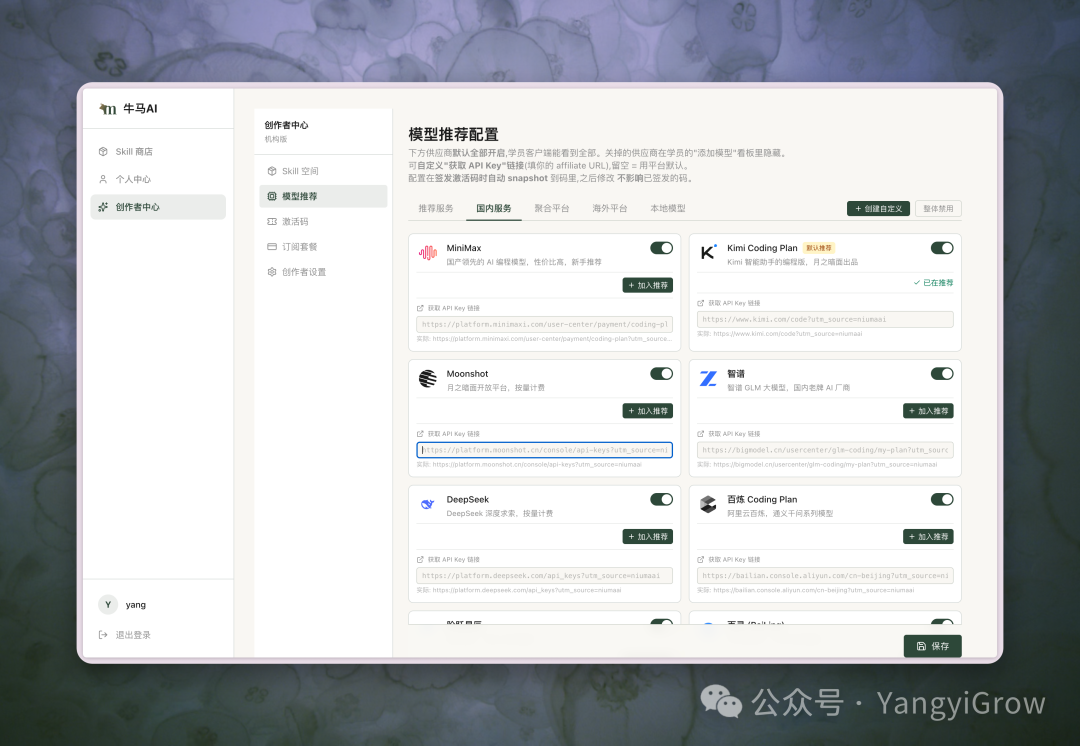The image size is (1080, 746).
Task: Add 智谱 via 加入推荐 button
Action: point(928,411)
